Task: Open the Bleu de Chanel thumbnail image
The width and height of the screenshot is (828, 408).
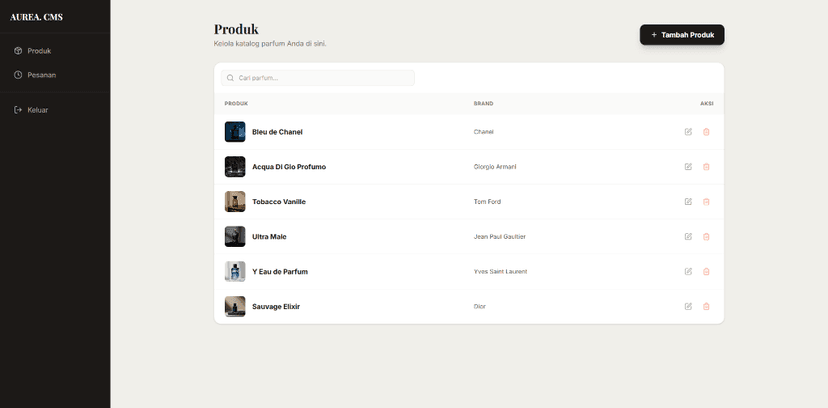Action: [235, 132]
